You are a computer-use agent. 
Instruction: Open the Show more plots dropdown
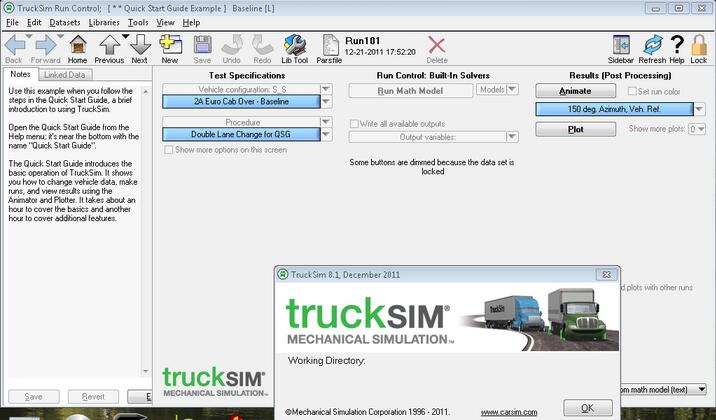pos(697,129)
